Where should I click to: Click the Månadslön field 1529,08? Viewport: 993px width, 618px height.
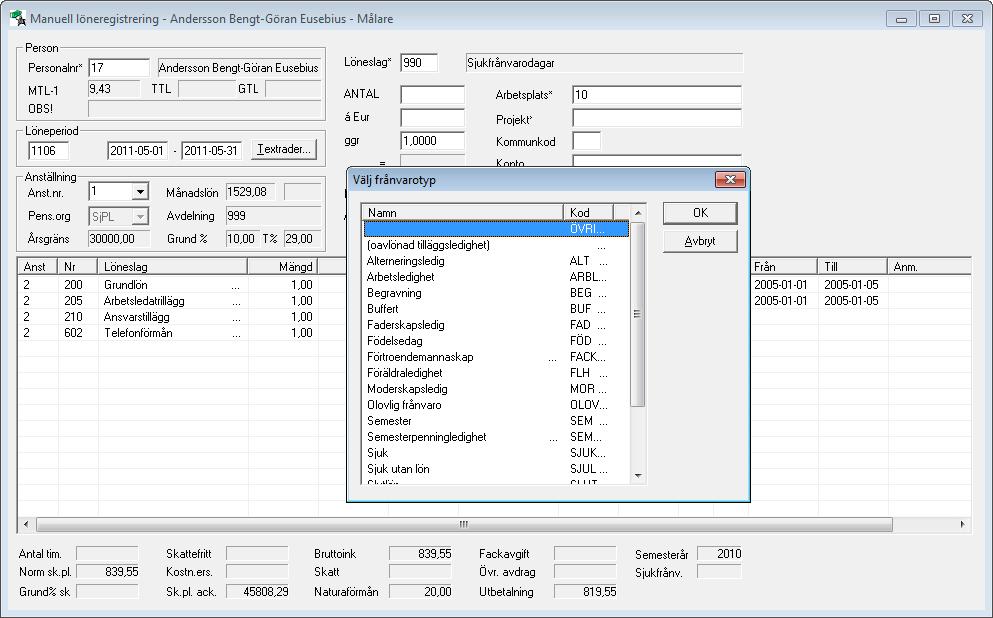[x=251, y=192]
